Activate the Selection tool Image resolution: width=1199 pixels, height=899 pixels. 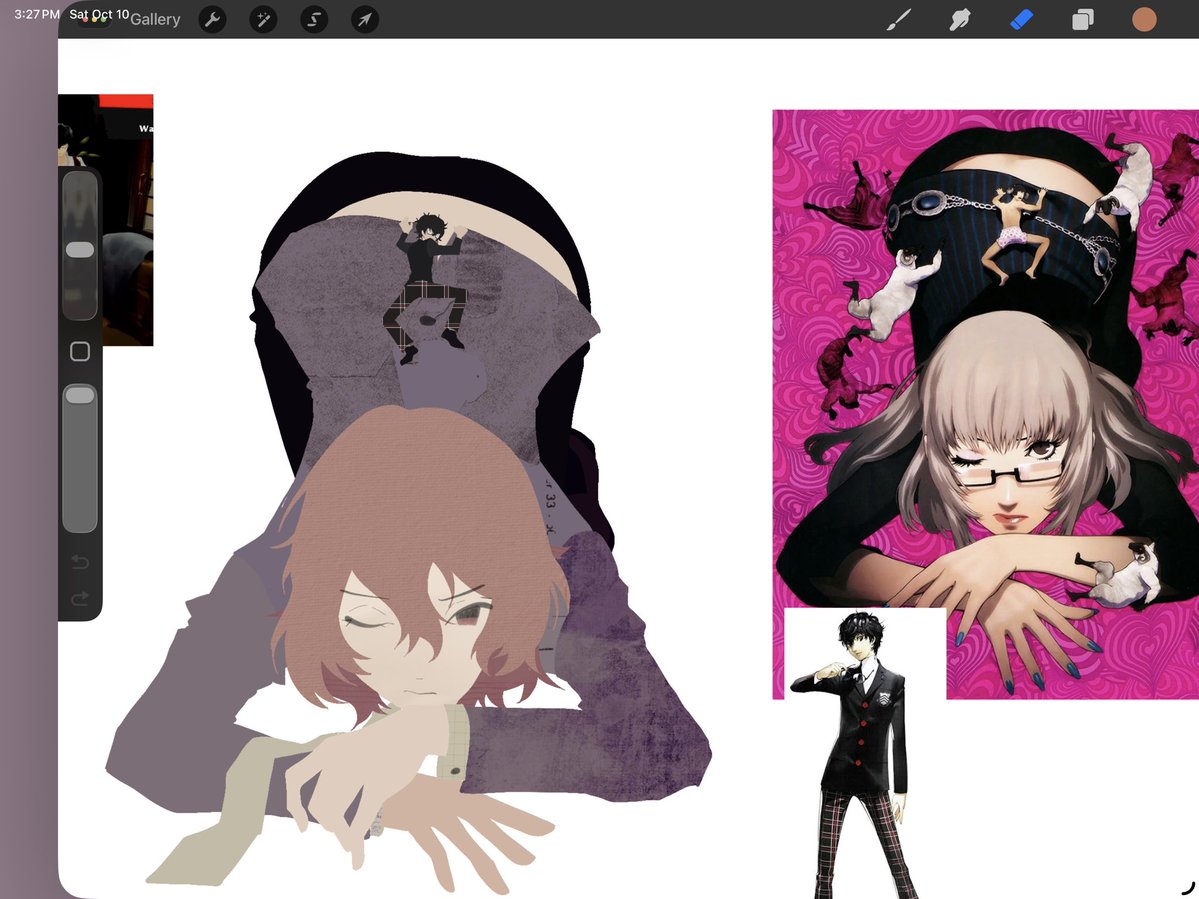point(314,20)
